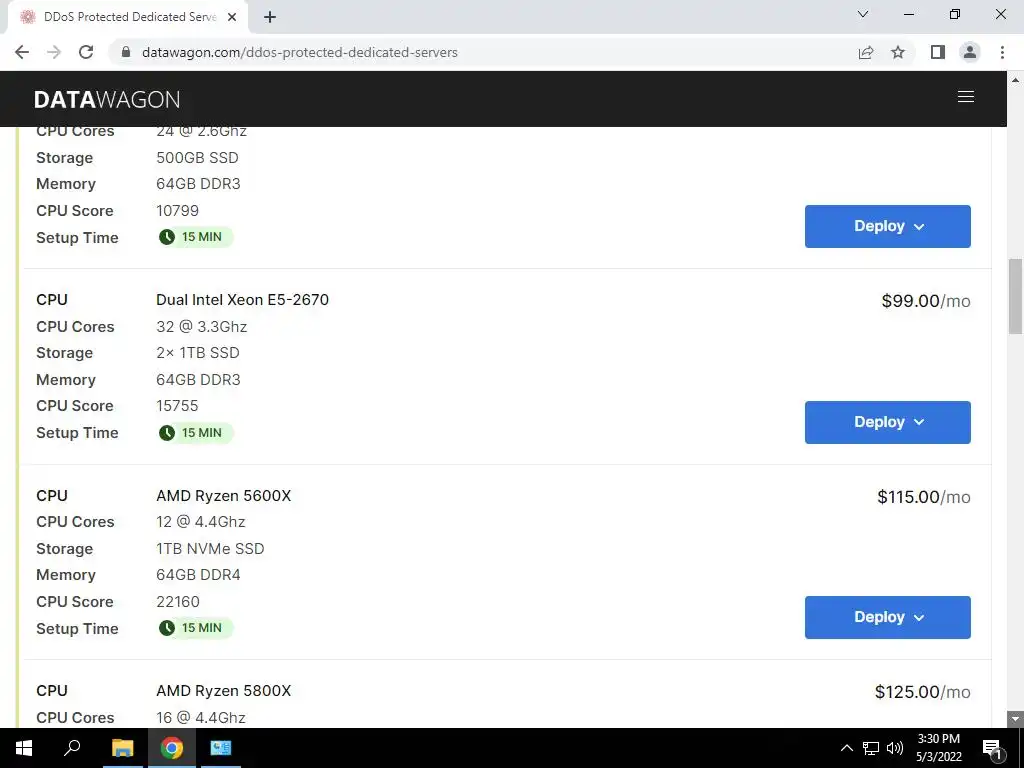1024x768 pixels.
Task: Click the 15 MIN badge for Ryzen 5600X
Action: [195, 628]
